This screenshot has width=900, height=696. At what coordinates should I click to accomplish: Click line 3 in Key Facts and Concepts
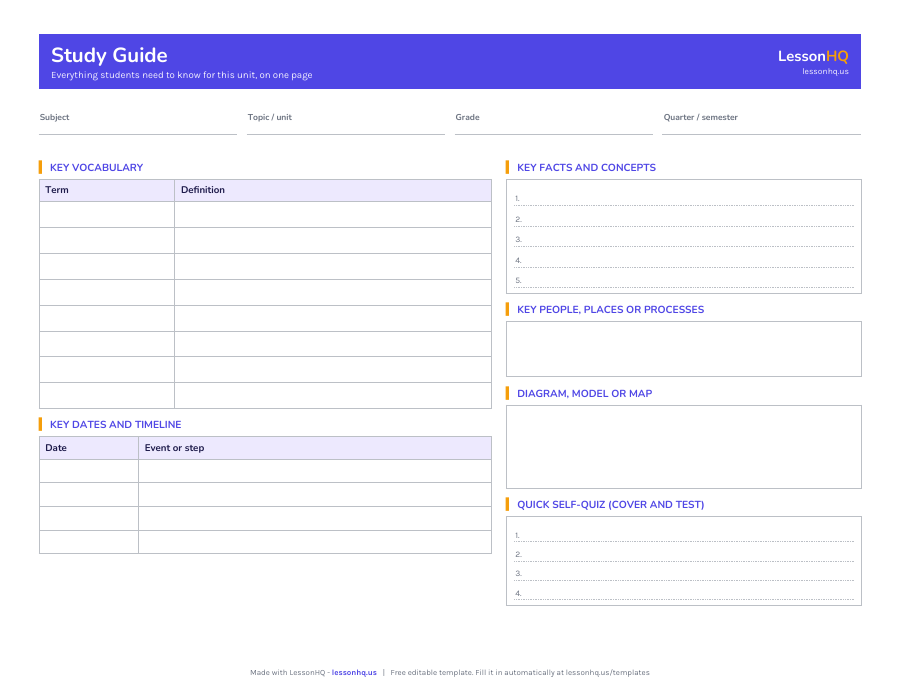point(684,240)
